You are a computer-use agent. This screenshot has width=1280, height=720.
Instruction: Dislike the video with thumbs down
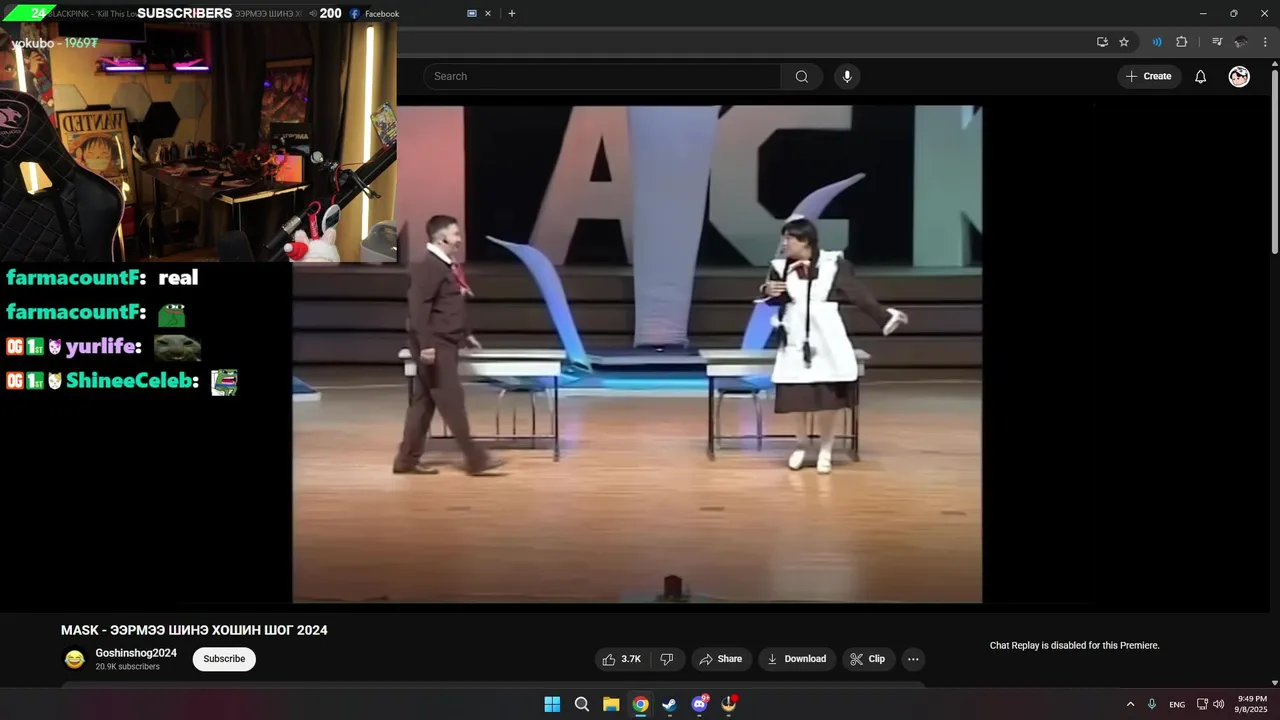click(667, 659)
